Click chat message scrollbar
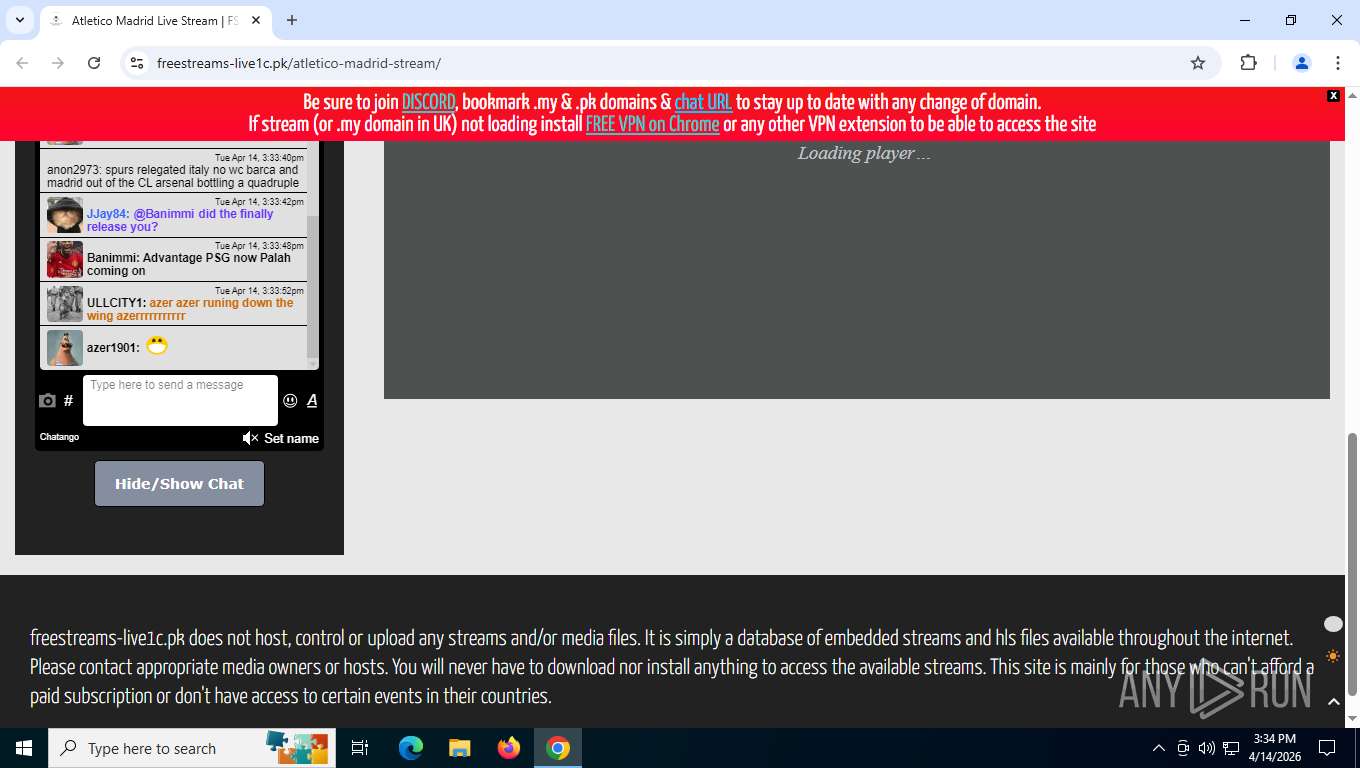Viewport: 1360px width, 768px height. tap(313, 285)
